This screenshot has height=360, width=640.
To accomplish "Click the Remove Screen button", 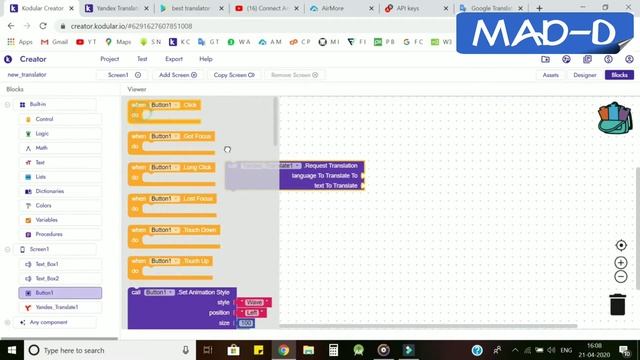I will click(295, 75).
